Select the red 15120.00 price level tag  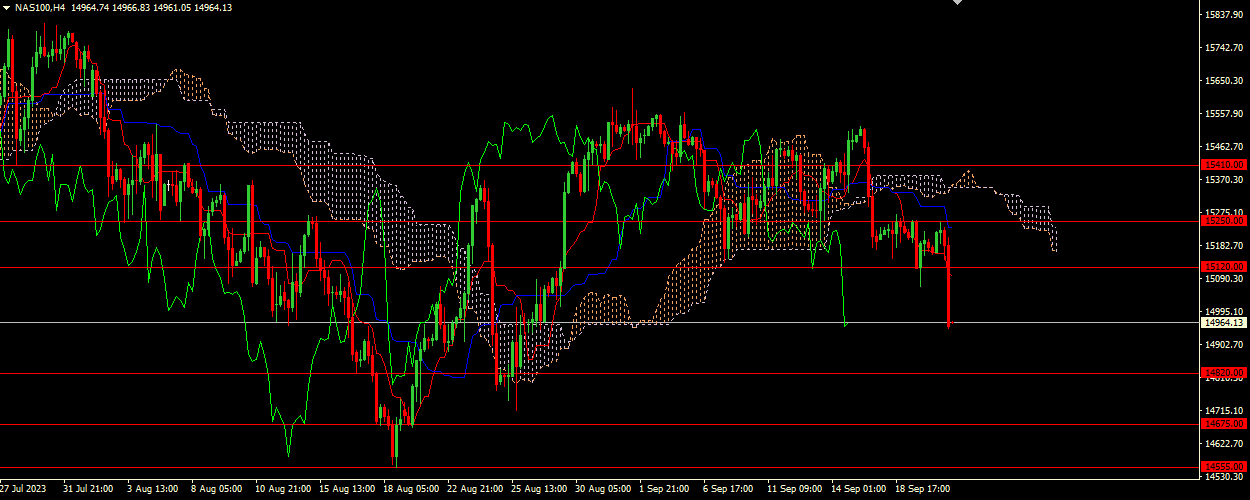point(1224,267)
